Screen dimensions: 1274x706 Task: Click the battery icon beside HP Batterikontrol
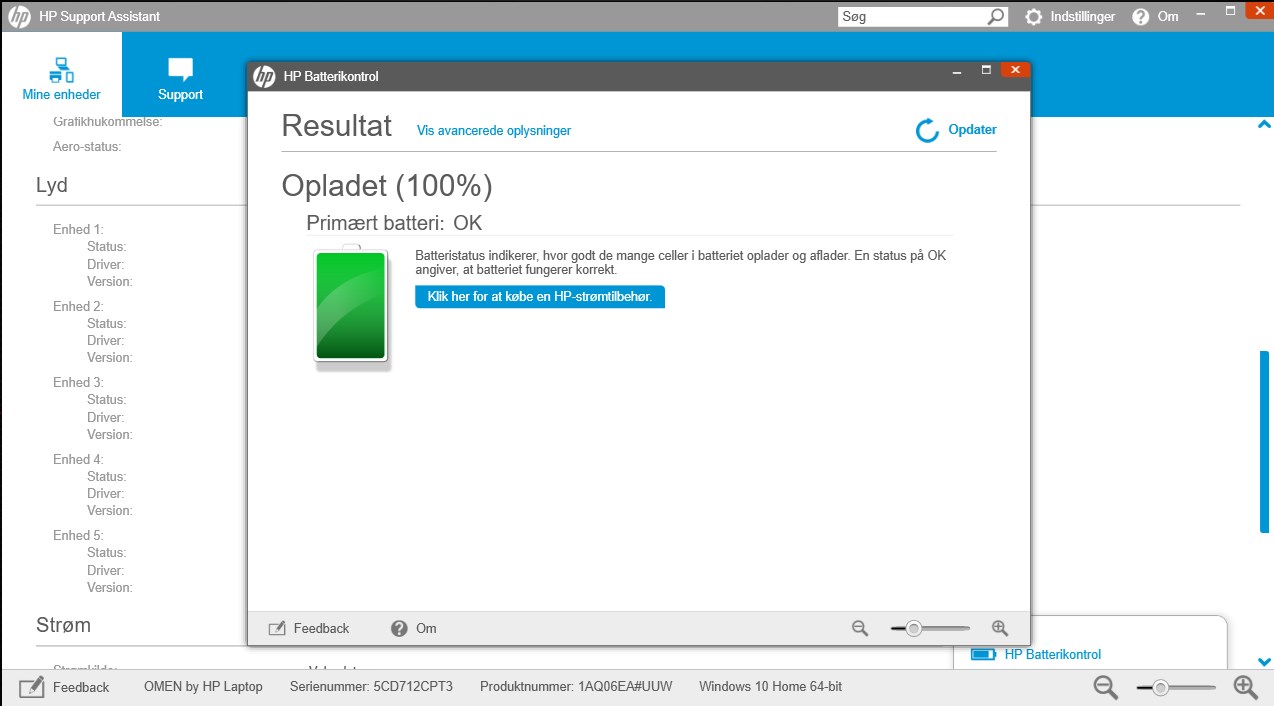coord(984,654)
